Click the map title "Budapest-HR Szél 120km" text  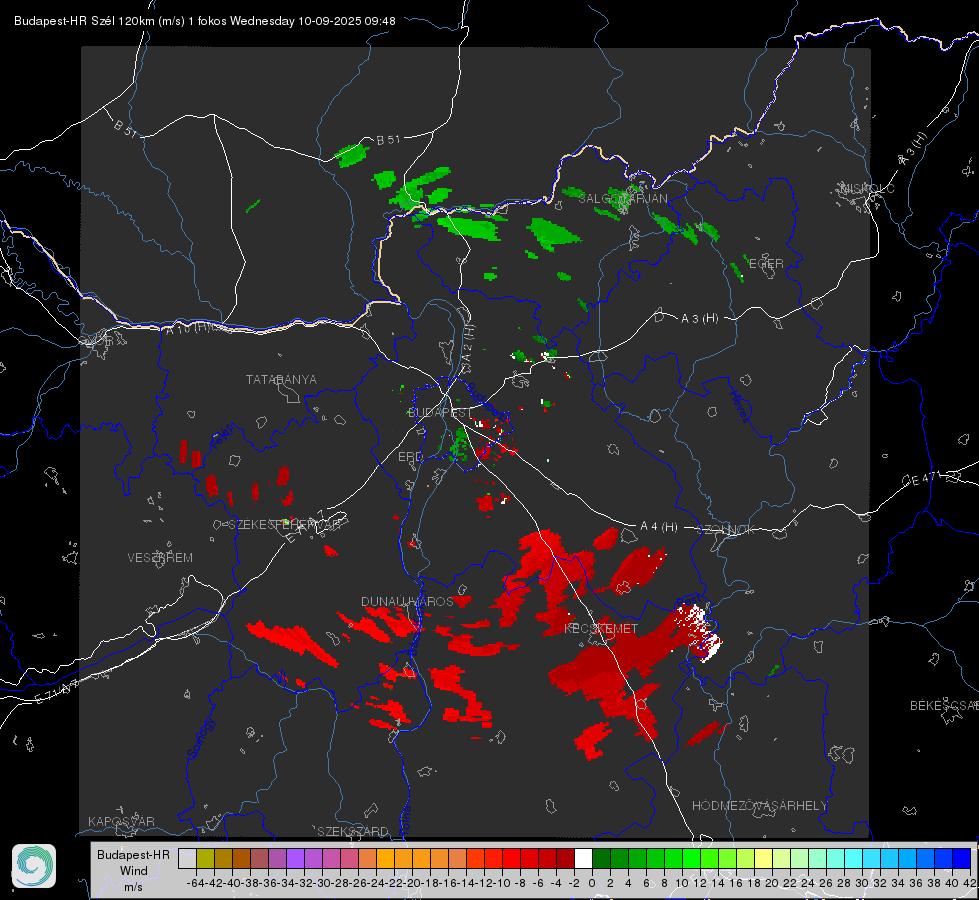pyautogui.click(x=84, y=21)
